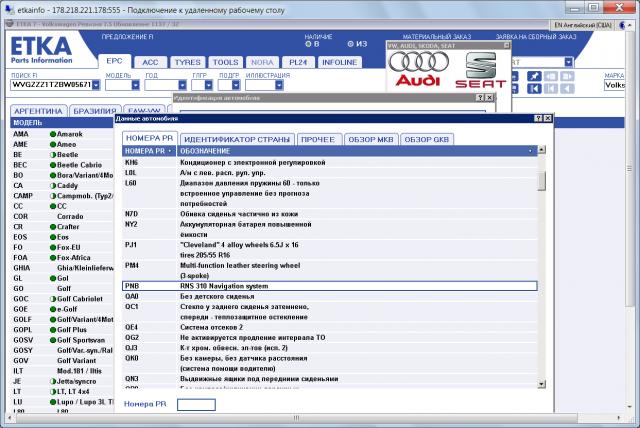Switch to the EPC tab
This screenshot has width=640, height=428.
pyautogui.click(x=114, y=61)
